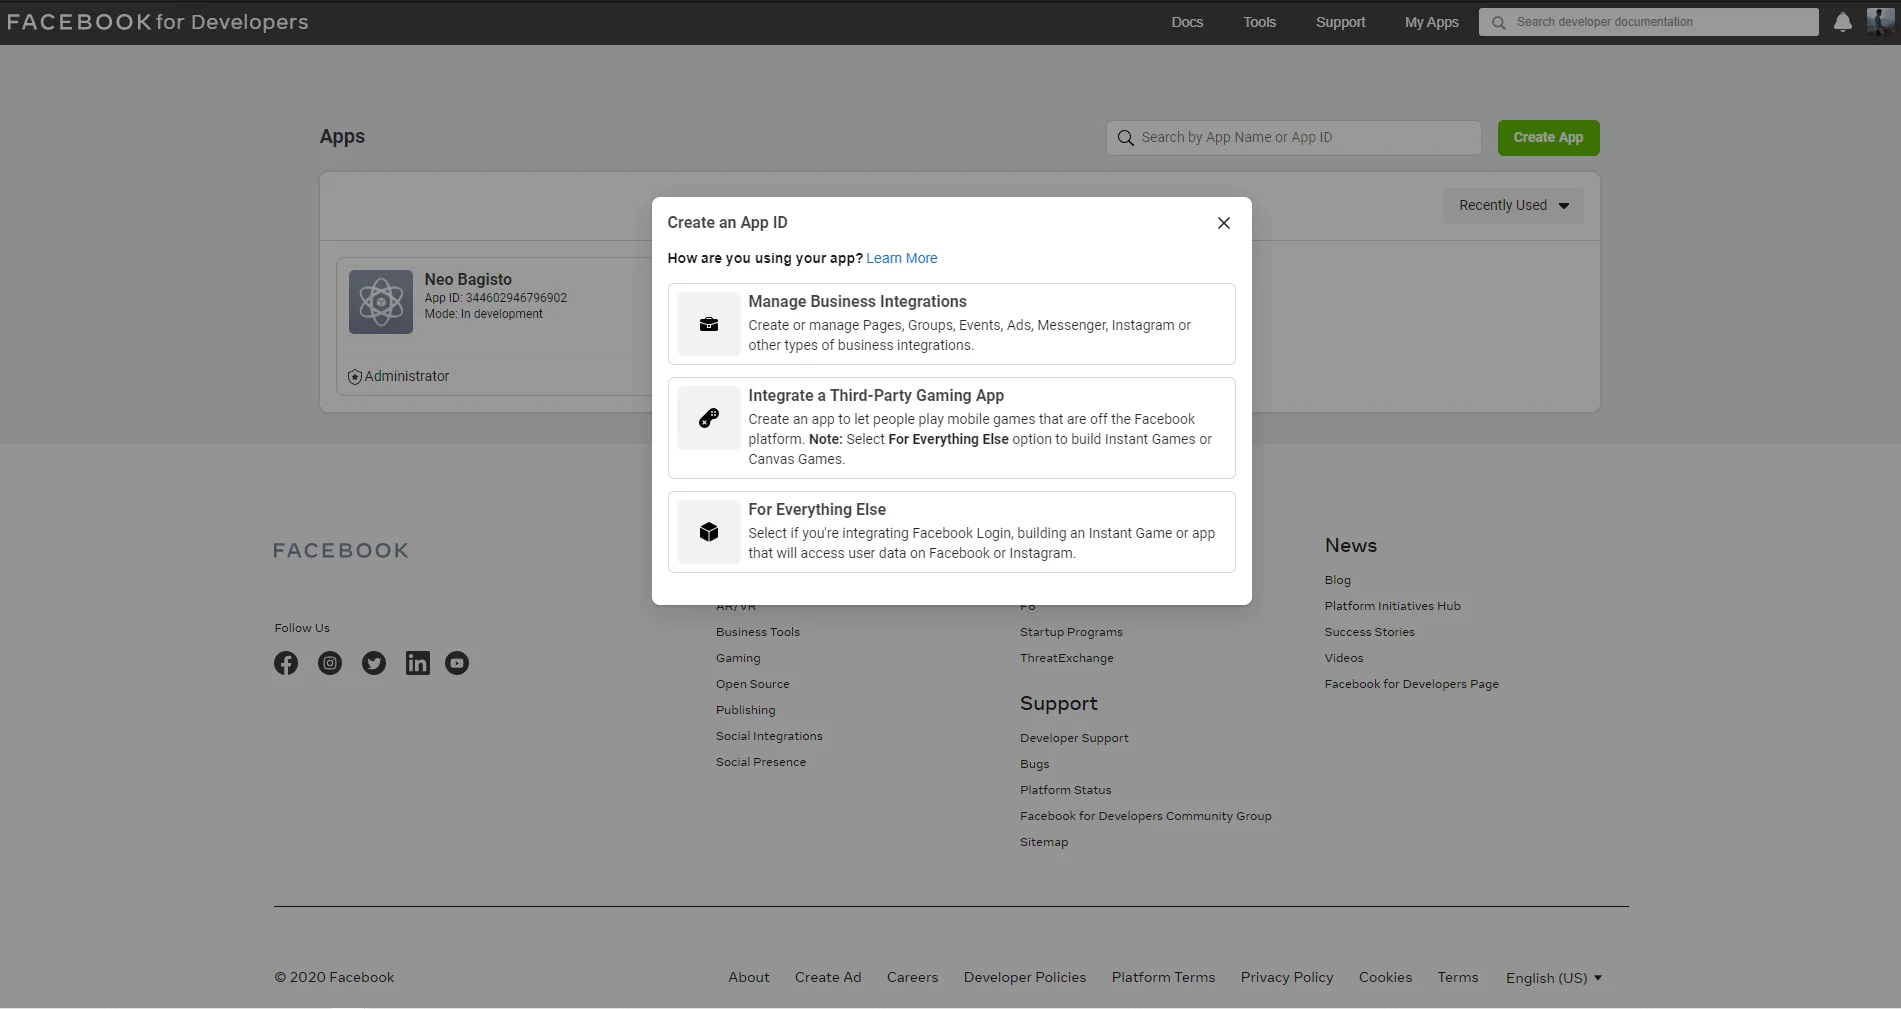
Task: Open the user profile avatar
Action: pyautogui.click(x=1880, y=22)
